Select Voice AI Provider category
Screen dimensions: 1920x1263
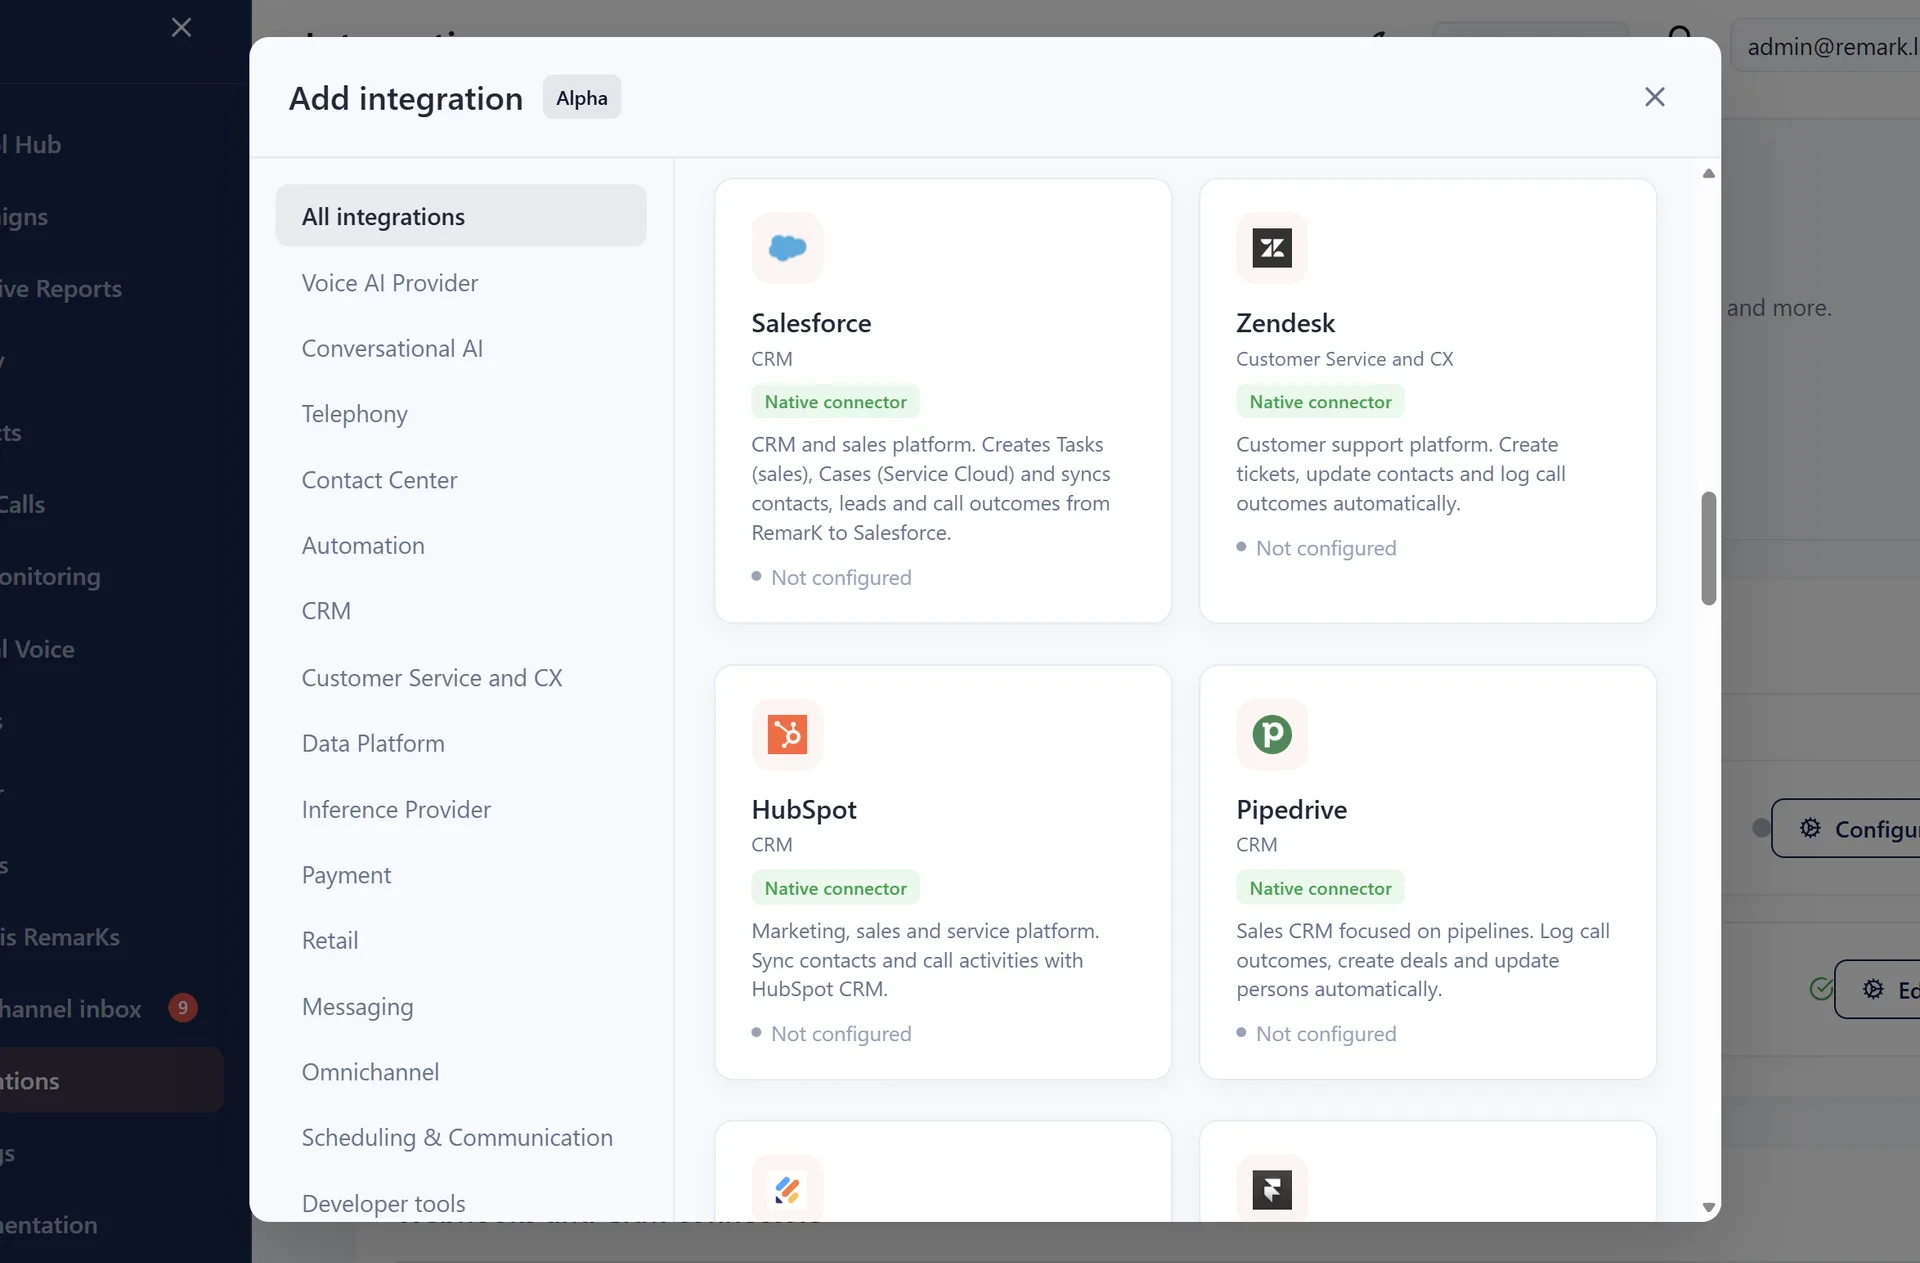(x=390, y=283)
